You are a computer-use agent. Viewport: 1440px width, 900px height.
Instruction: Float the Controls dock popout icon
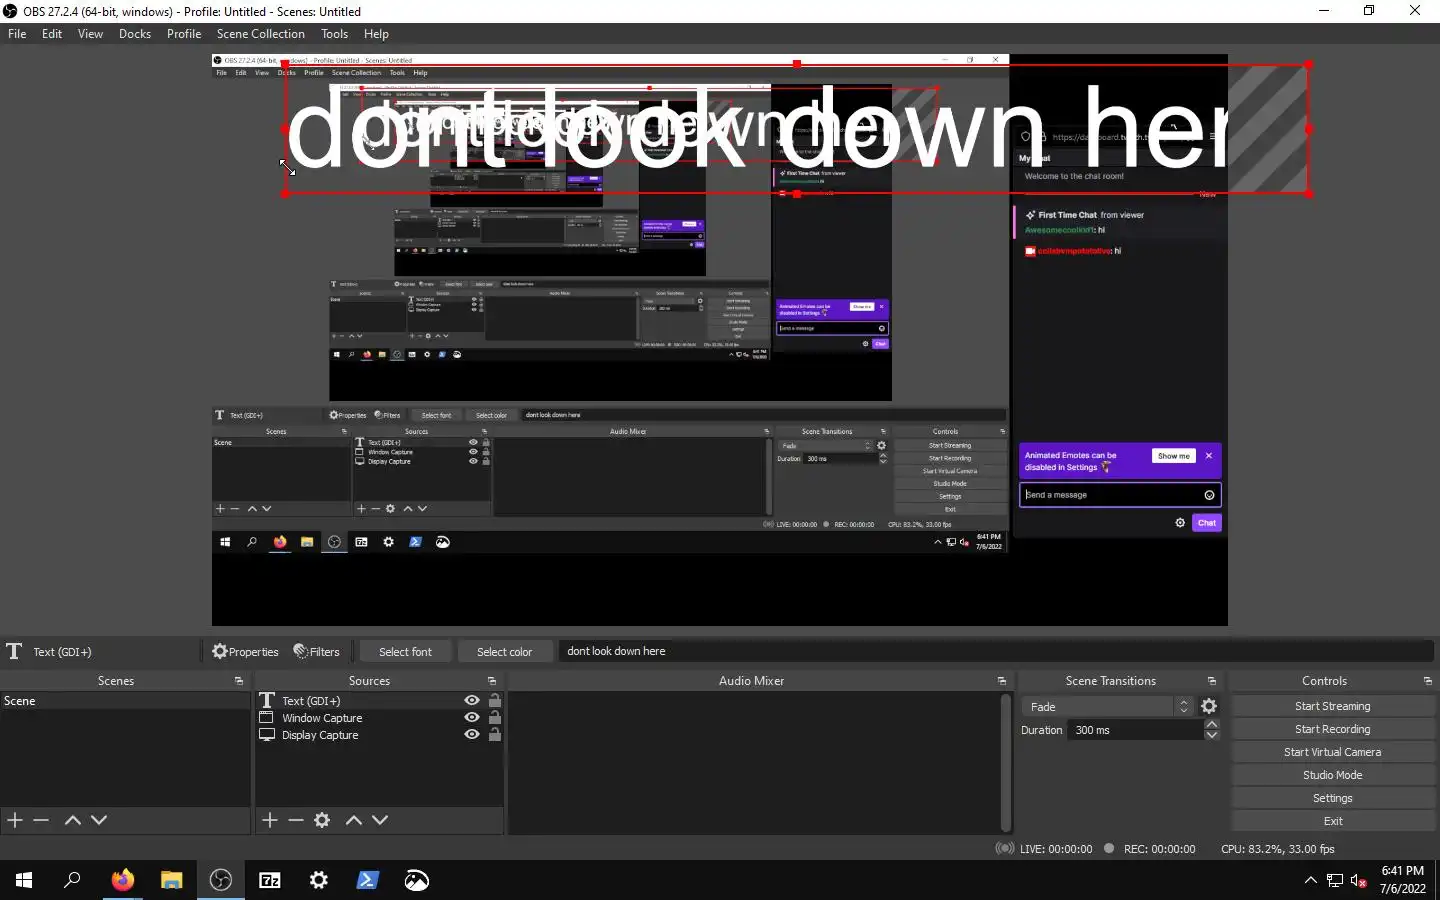(1427, 681)
